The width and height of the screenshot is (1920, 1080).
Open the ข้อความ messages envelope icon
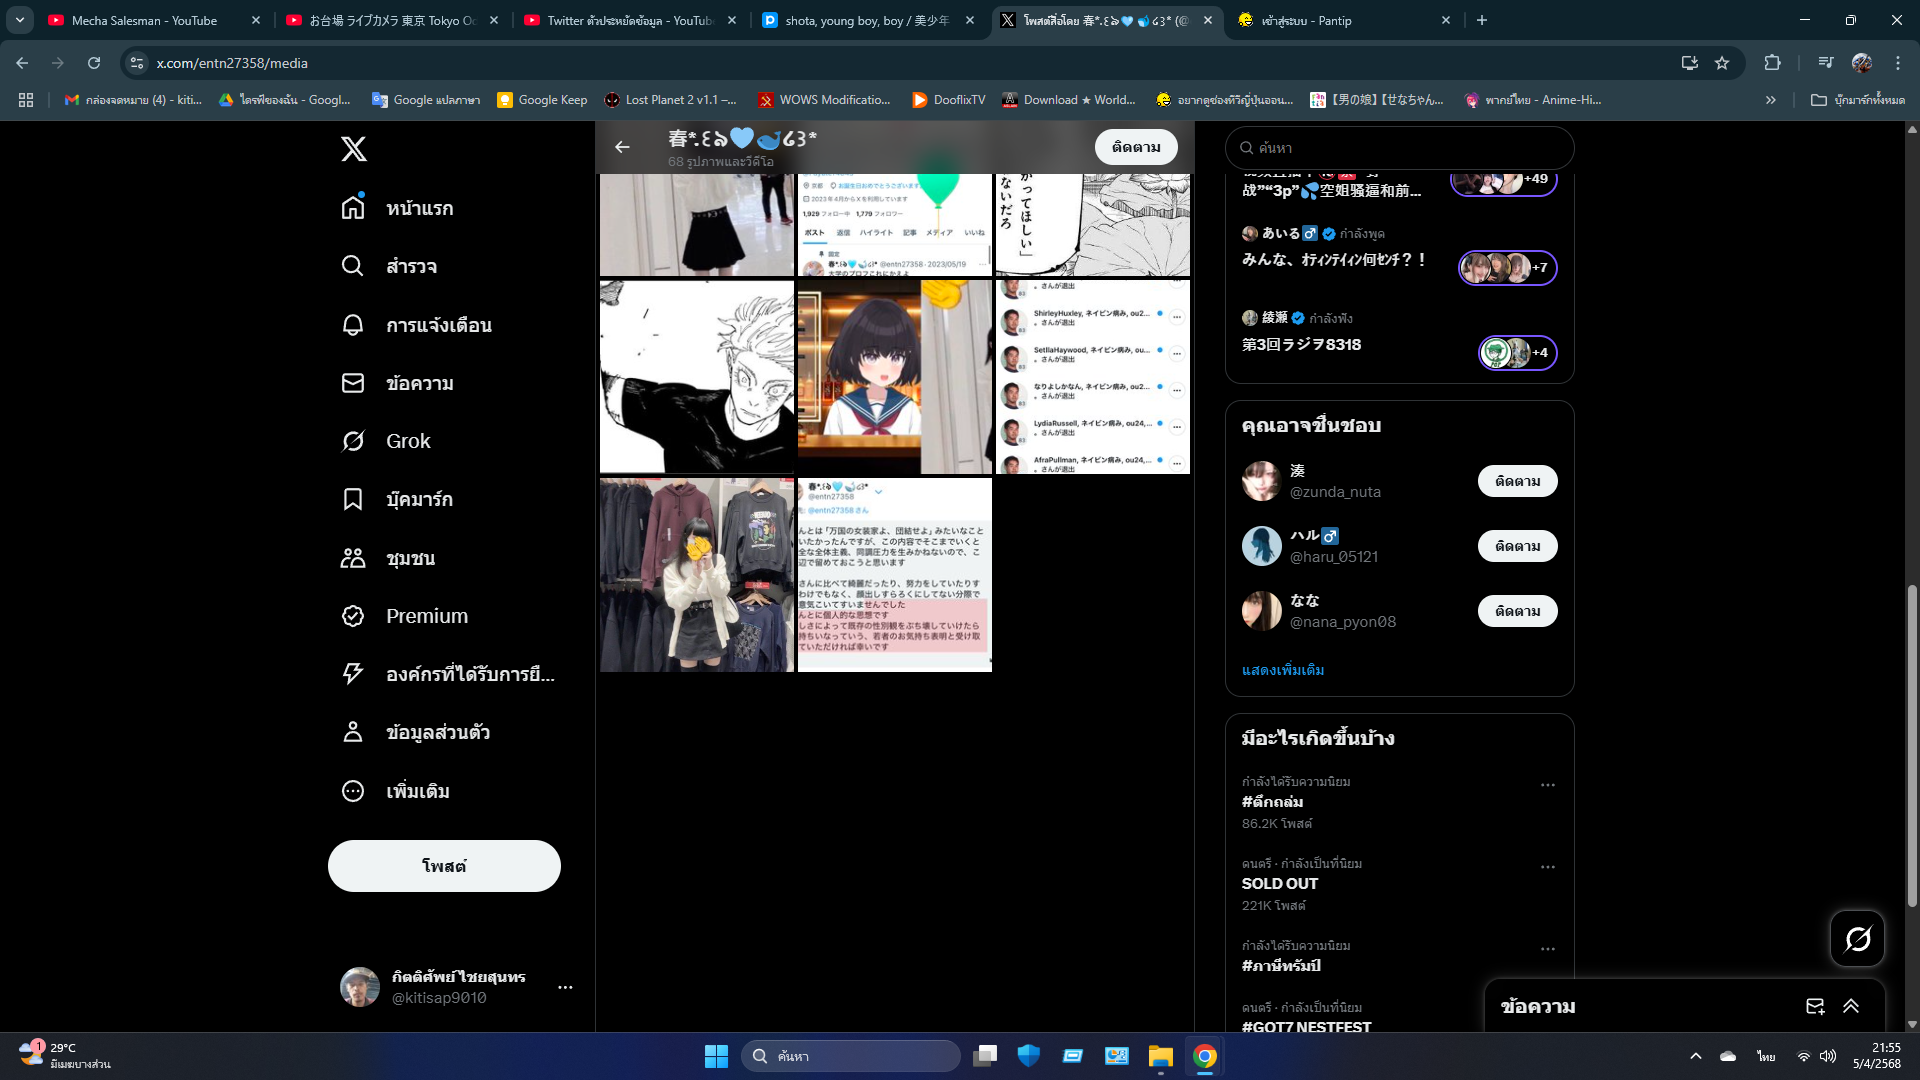[x=353, y=382]
